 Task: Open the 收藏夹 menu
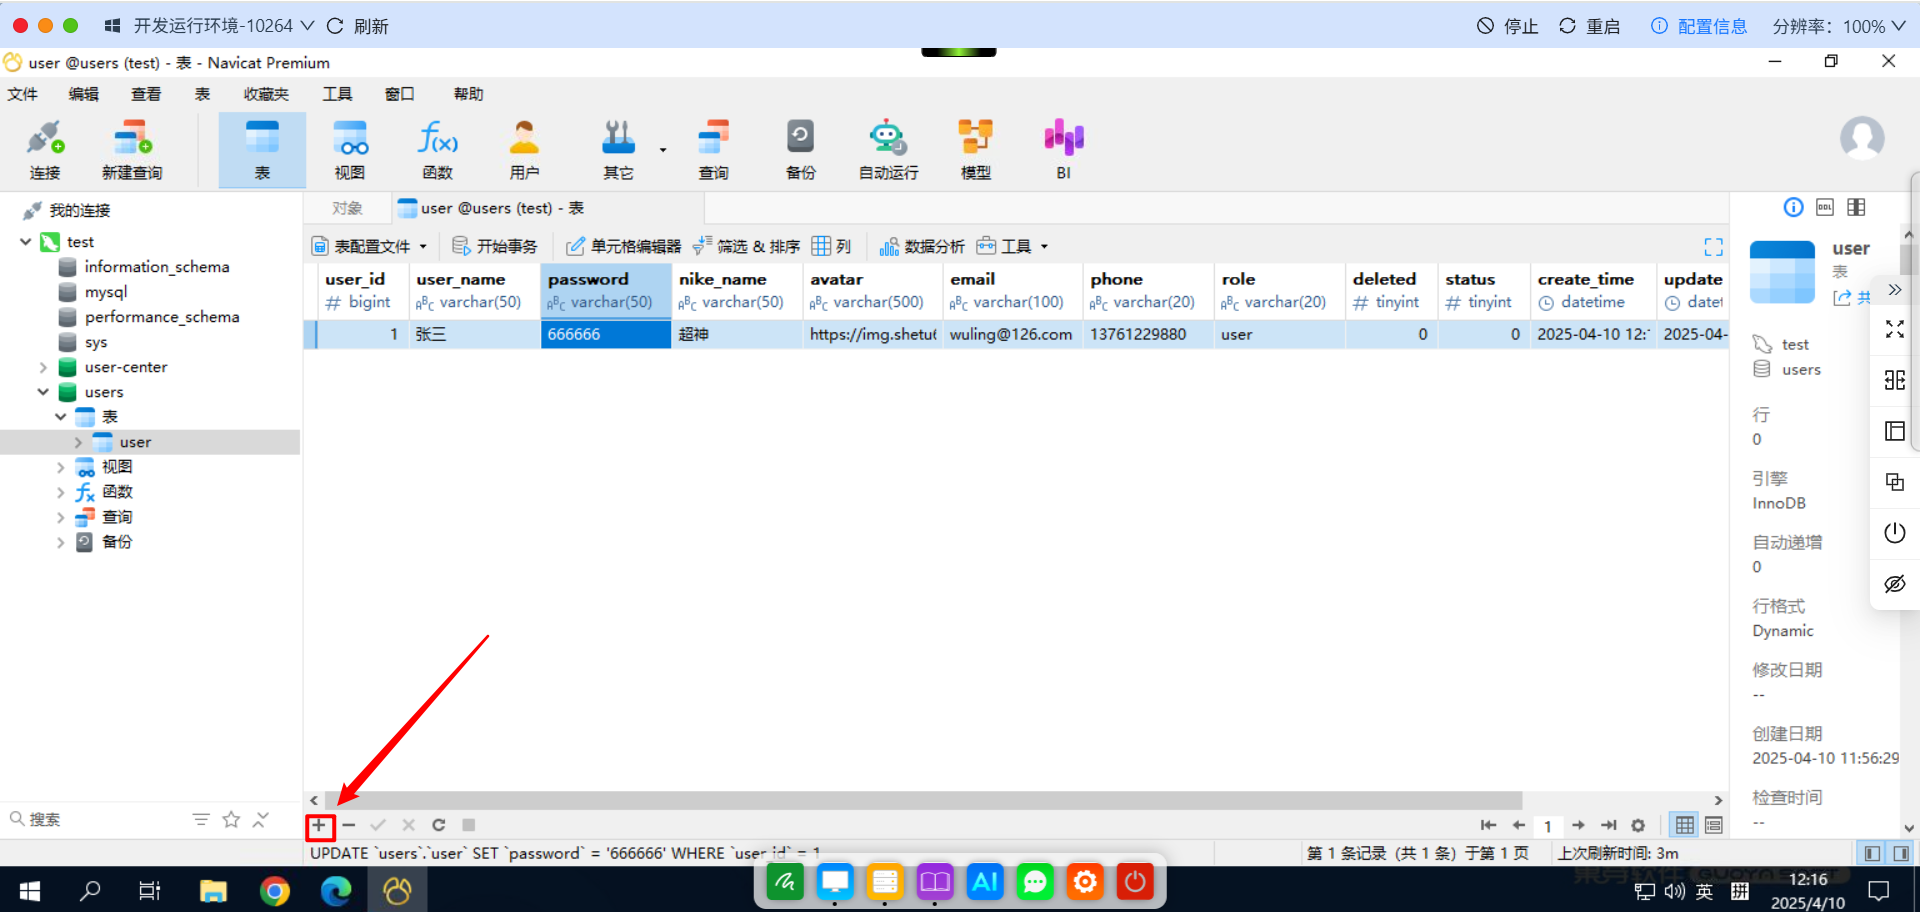[266, 94]
